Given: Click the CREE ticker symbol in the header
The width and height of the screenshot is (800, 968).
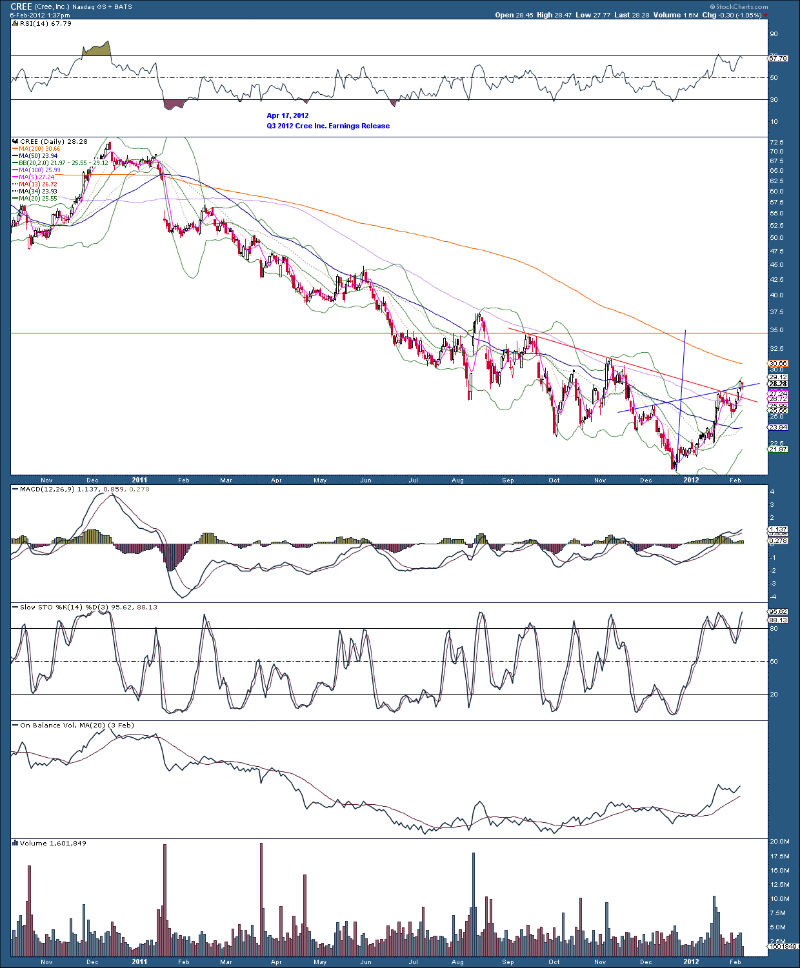Looking at the screenshot, I should point(22,6).
